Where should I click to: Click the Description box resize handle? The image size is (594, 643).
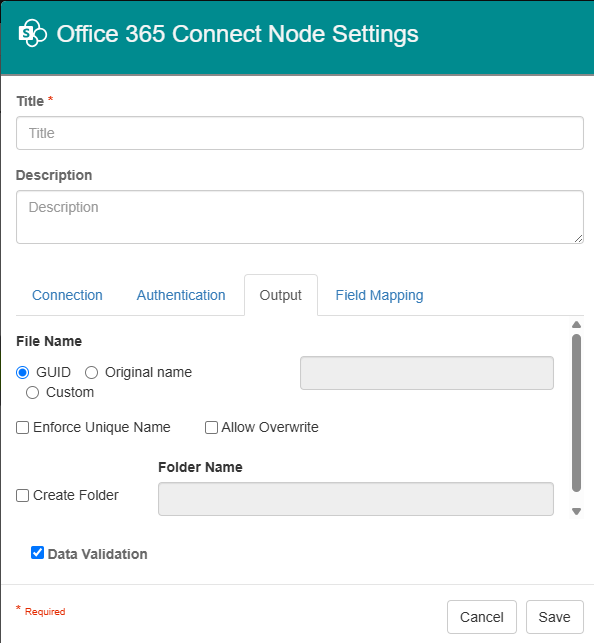[578, 238]
